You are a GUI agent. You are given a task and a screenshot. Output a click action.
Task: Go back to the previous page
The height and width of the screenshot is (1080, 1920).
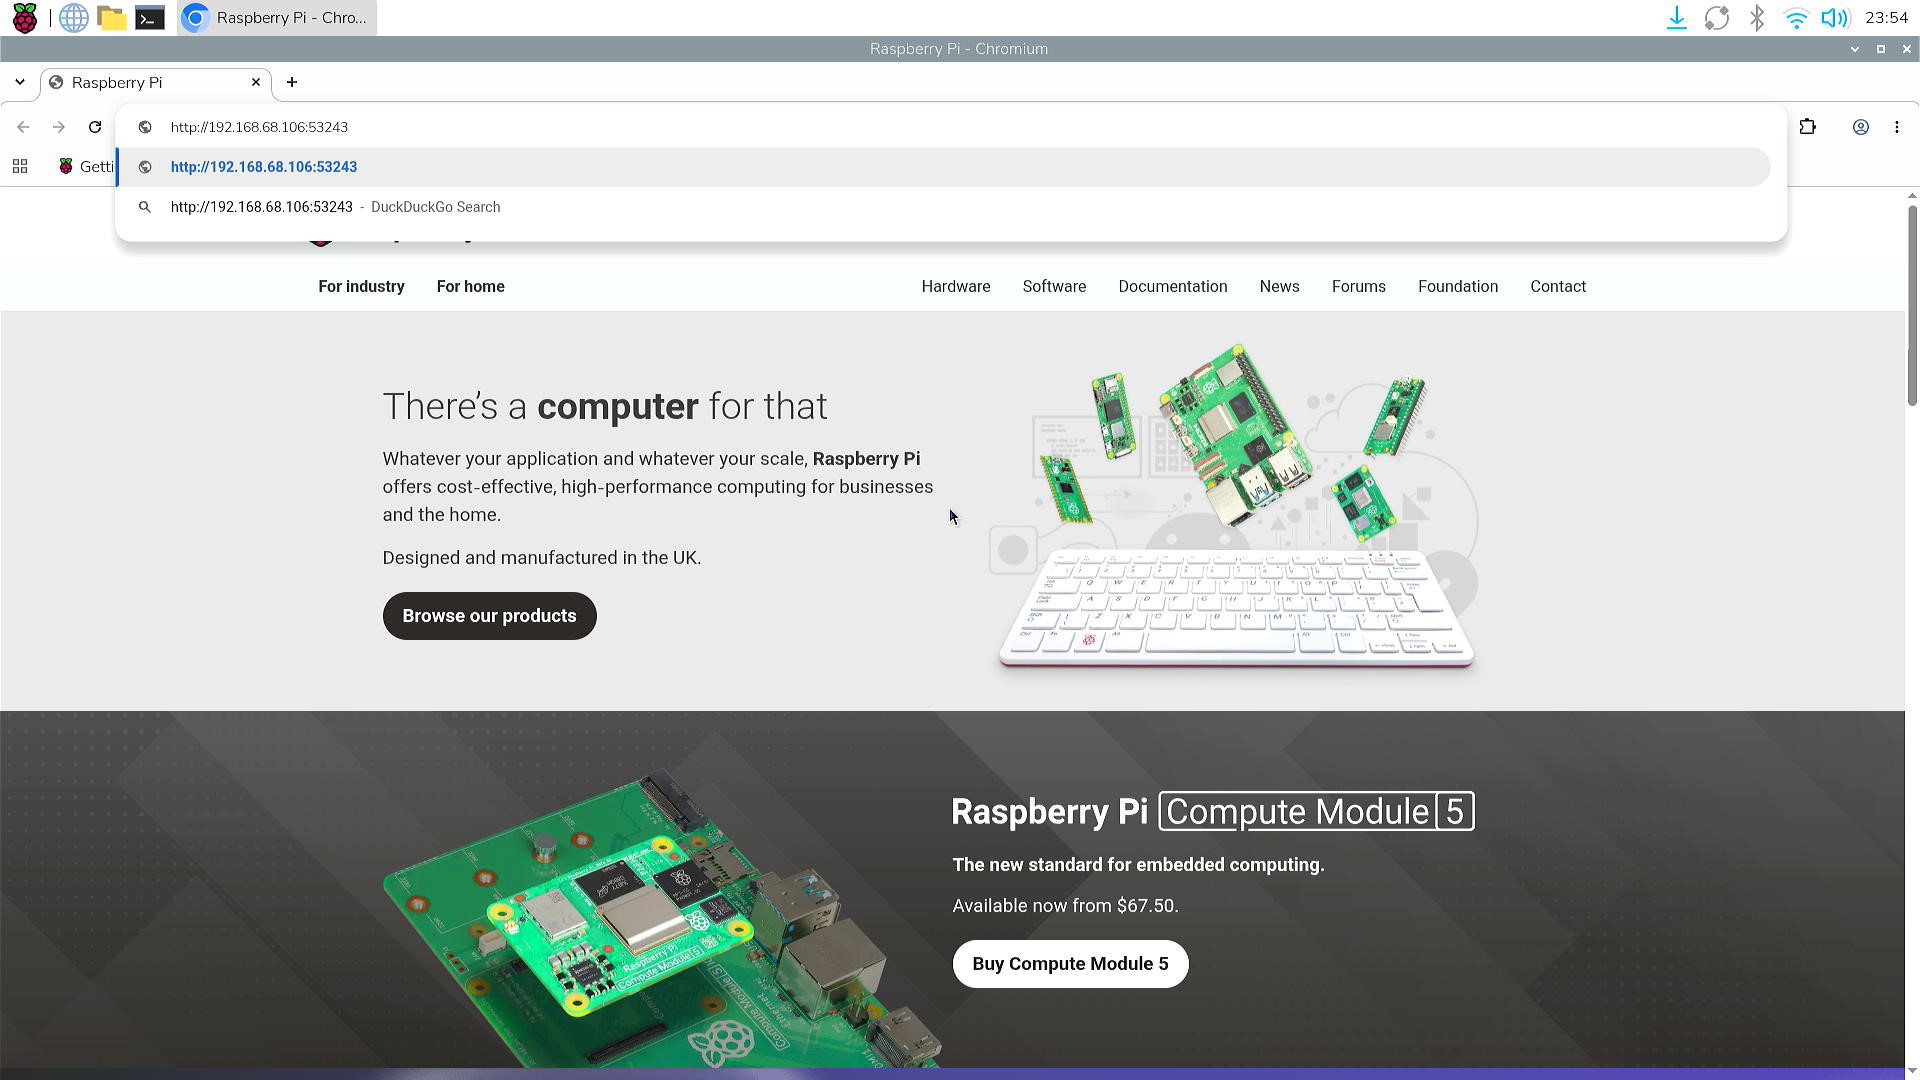point(23,127)
